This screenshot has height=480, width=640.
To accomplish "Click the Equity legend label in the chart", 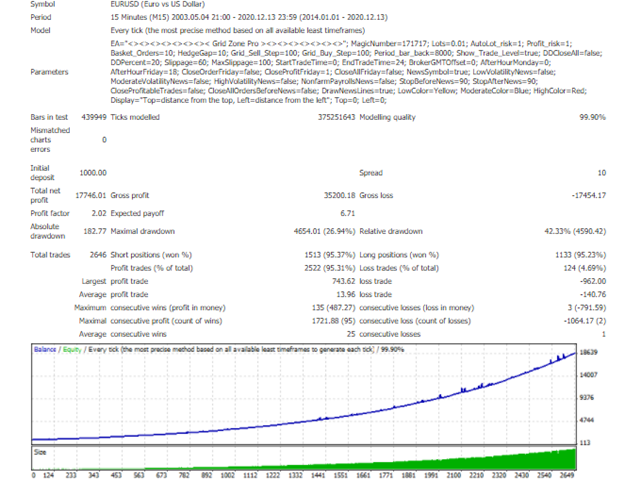I will [72, 349].
